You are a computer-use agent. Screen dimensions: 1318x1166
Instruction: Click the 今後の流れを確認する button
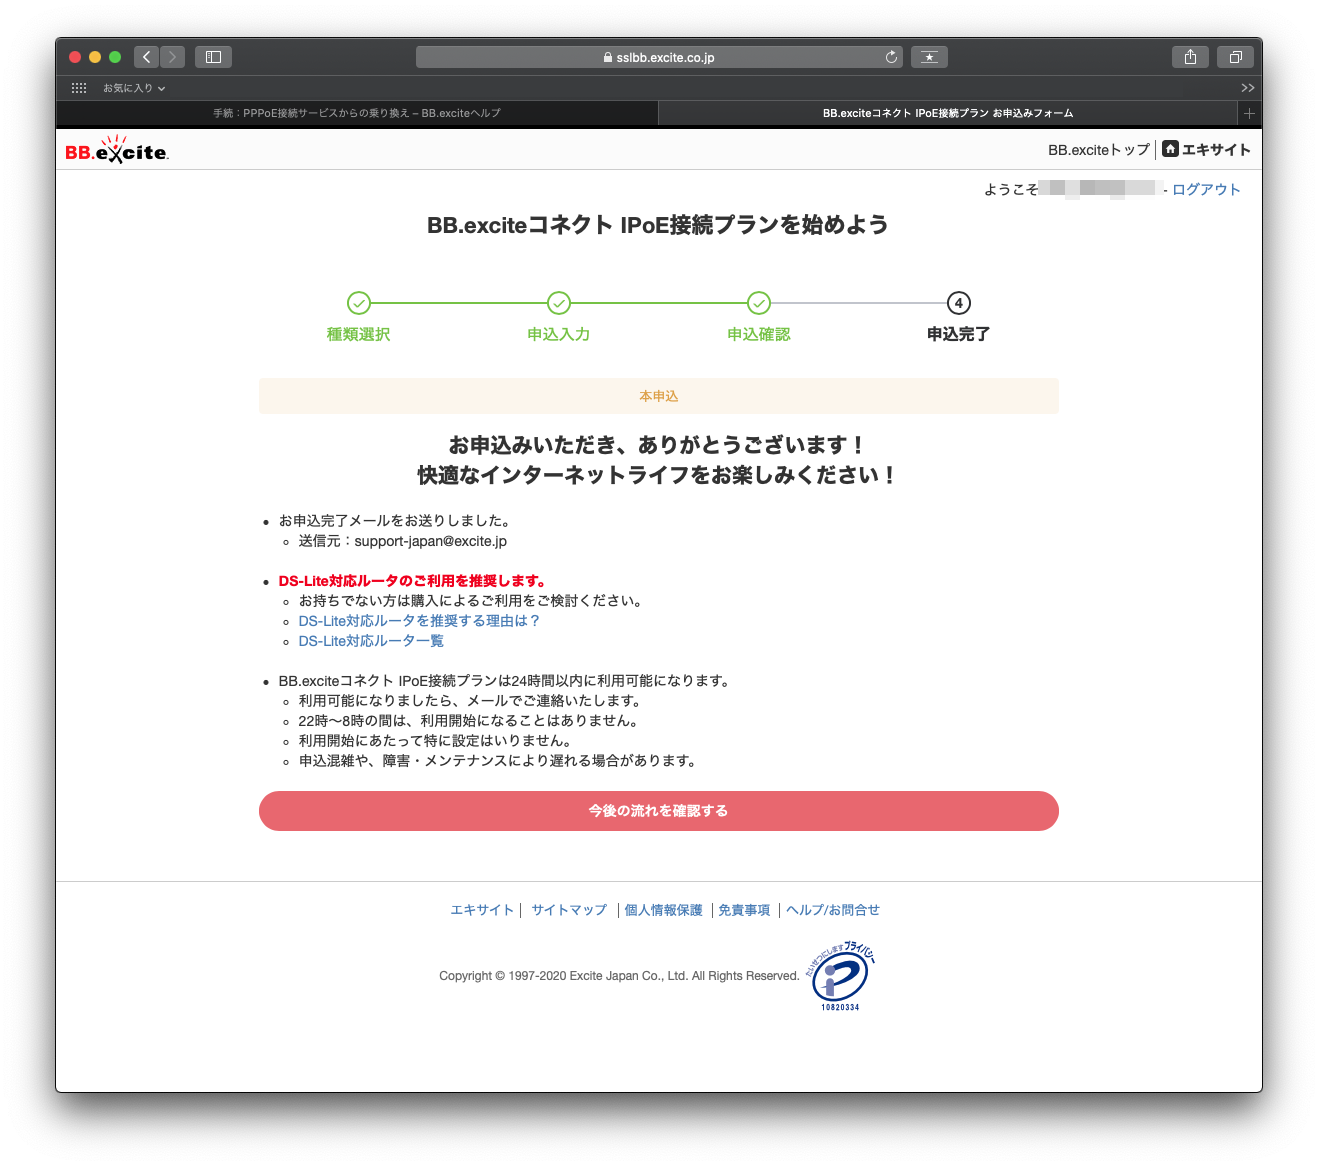[x=659, y=811]
